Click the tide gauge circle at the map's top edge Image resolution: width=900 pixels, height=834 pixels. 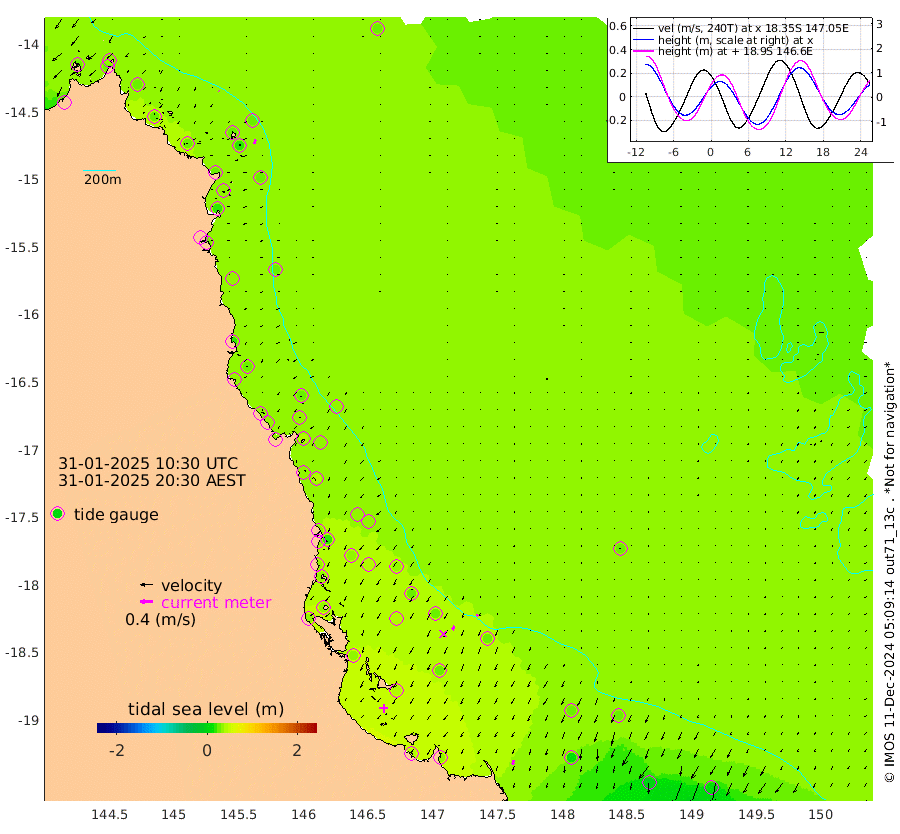[377, 28]
